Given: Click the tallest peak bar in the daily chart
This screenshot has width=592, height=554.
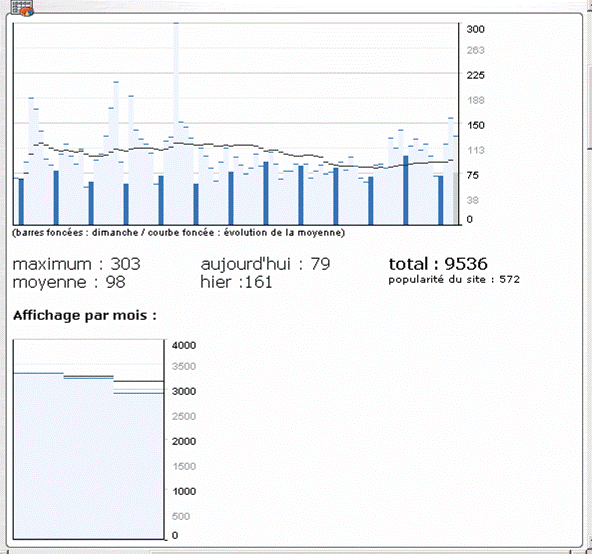Looking at the screenshot, I should tap(176, 124).
